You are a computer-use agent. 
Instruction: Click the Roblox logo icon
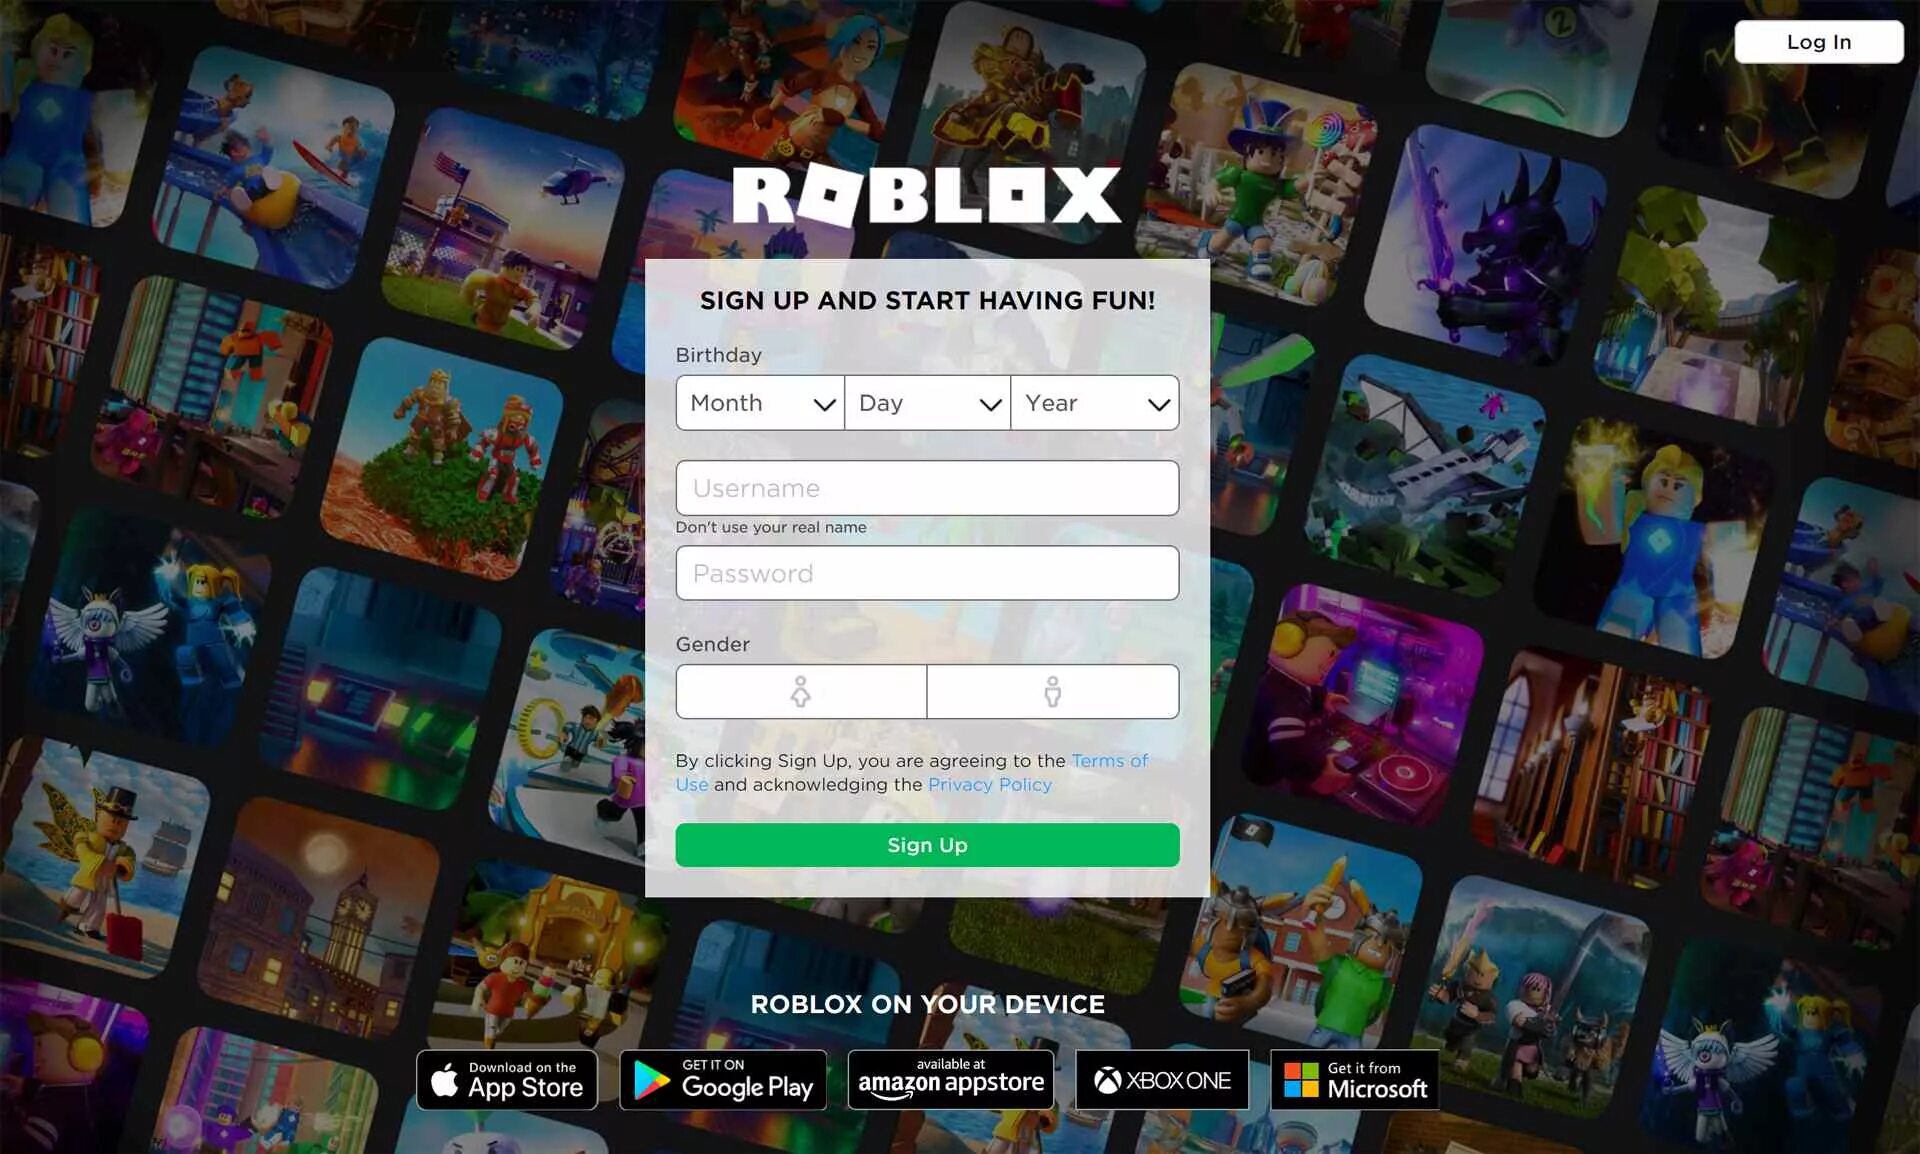tap(928, 191)
